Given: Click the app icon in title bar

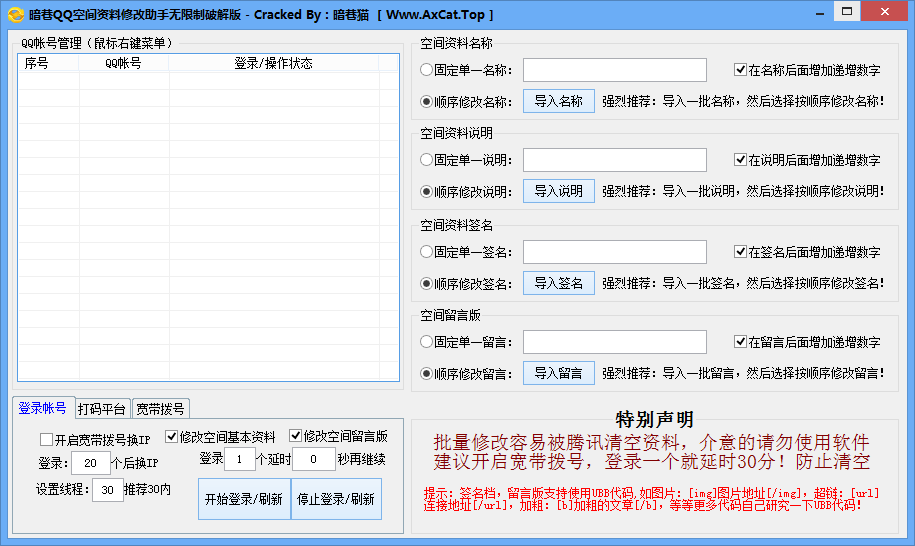Looking at the screenshot, I should coord(16,14).
